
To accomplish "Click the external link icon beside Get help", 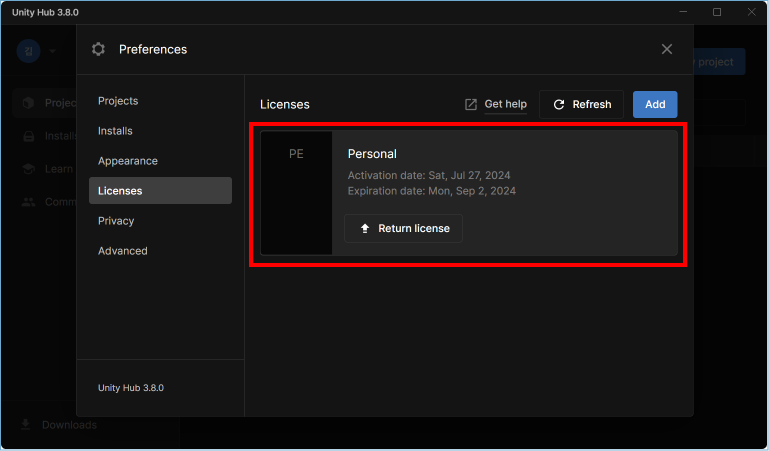I will 470,104.
